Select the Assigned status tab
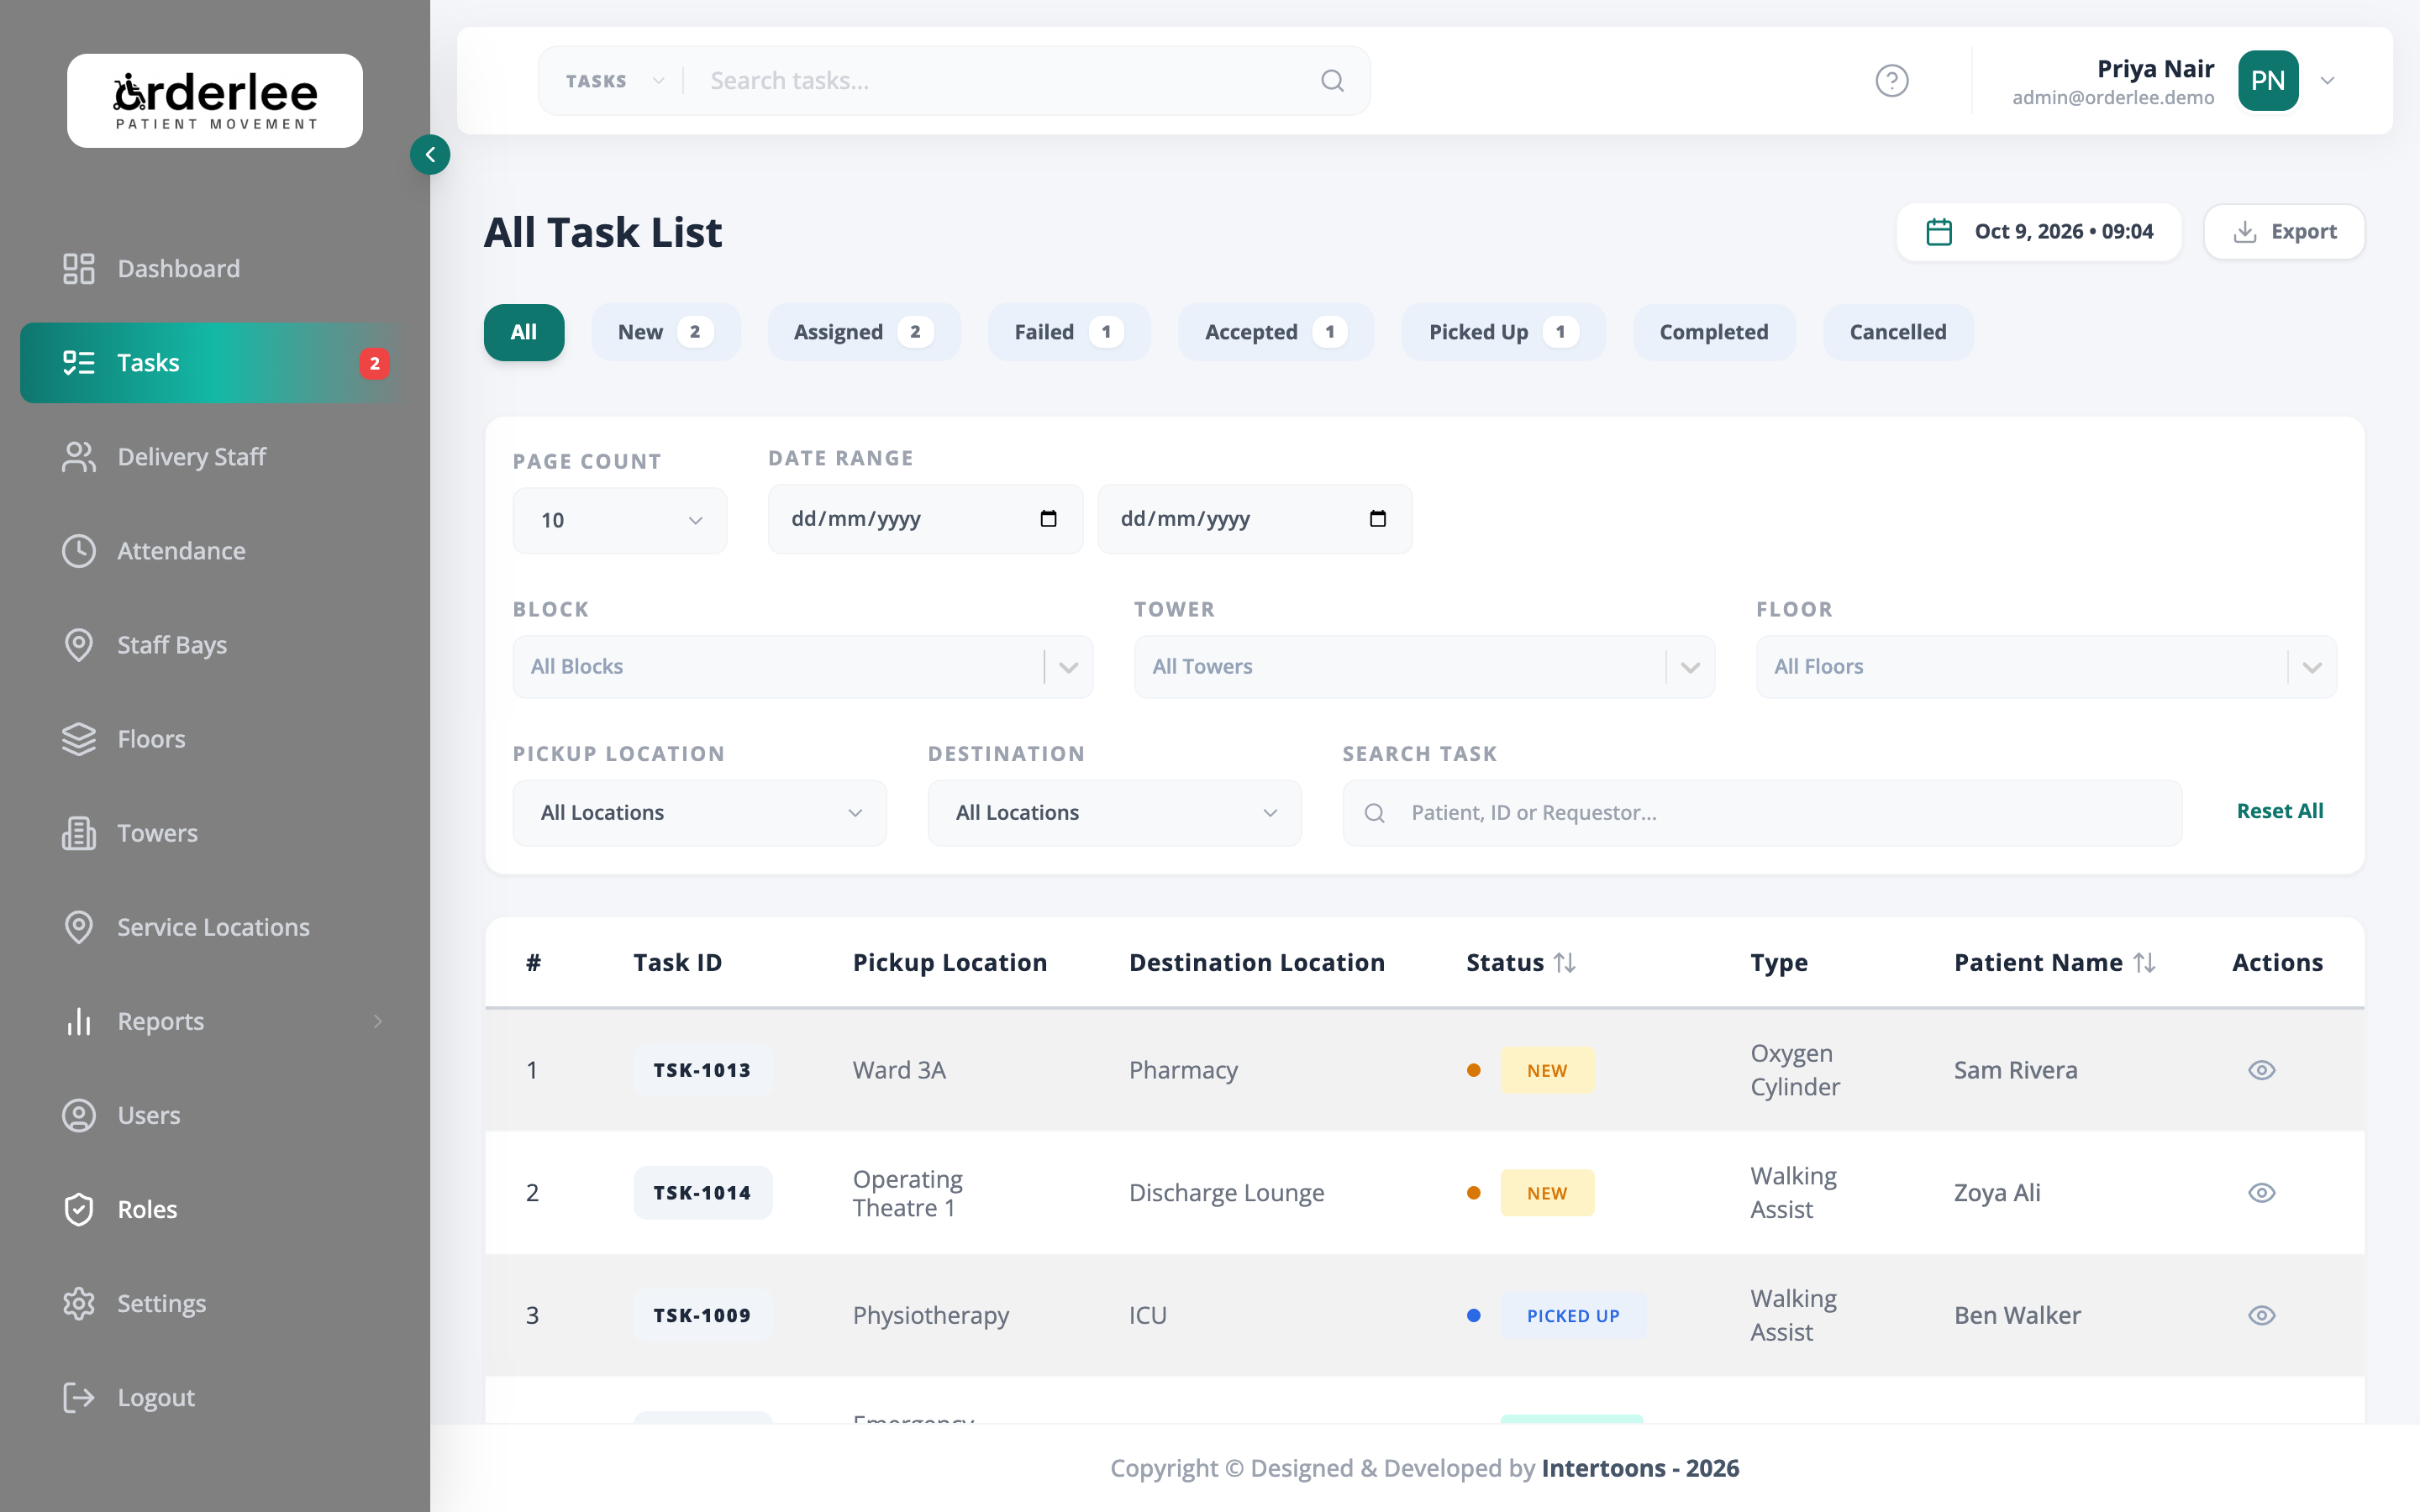2420x1512 pixels. [x=863, y=332]
